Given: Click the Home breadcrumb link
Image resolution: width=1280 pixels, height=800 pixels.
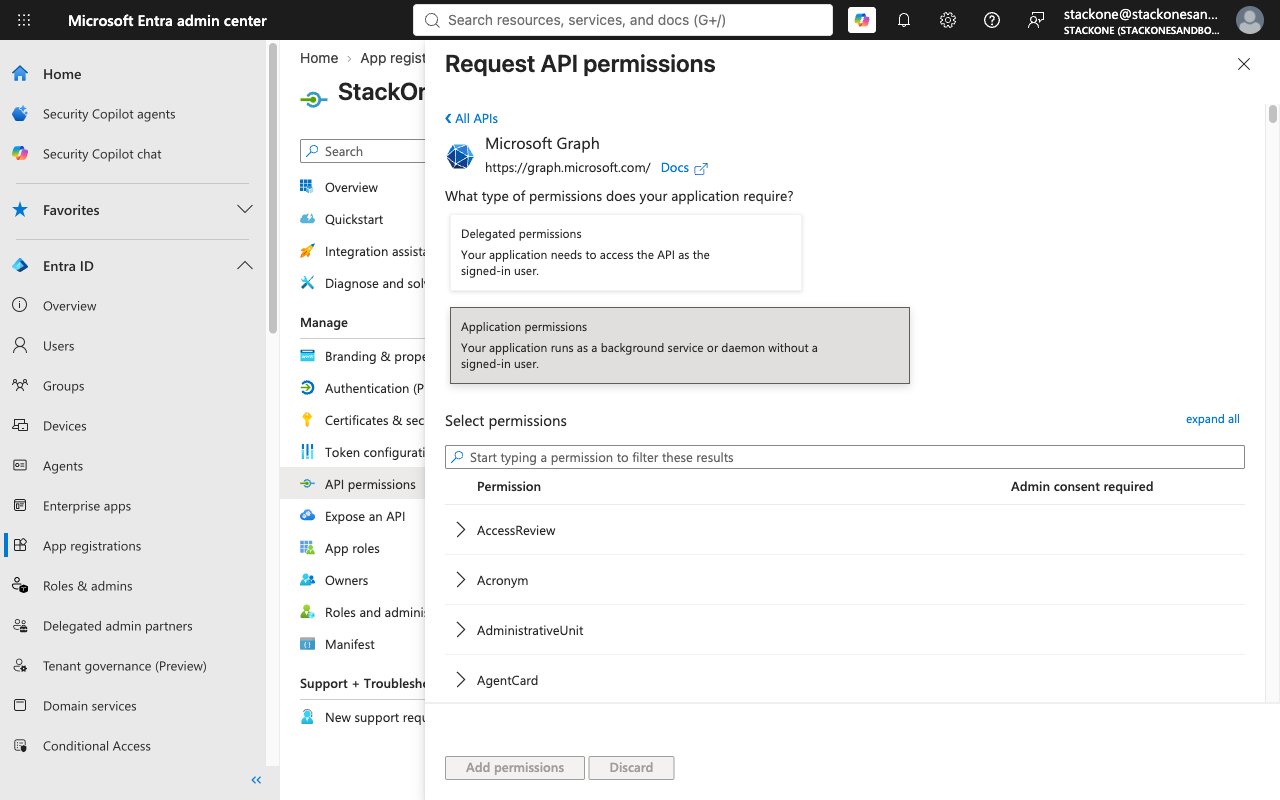Looking at the screenshot, I should pyautogui.click(x=319, y=58).
